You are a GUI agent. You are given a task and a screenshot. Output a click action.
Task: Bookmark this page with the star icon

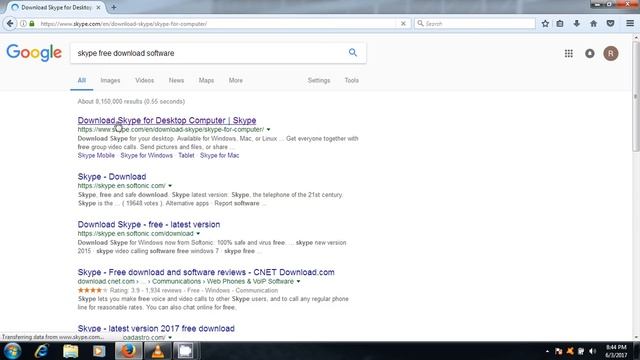(x=545, y=24)
